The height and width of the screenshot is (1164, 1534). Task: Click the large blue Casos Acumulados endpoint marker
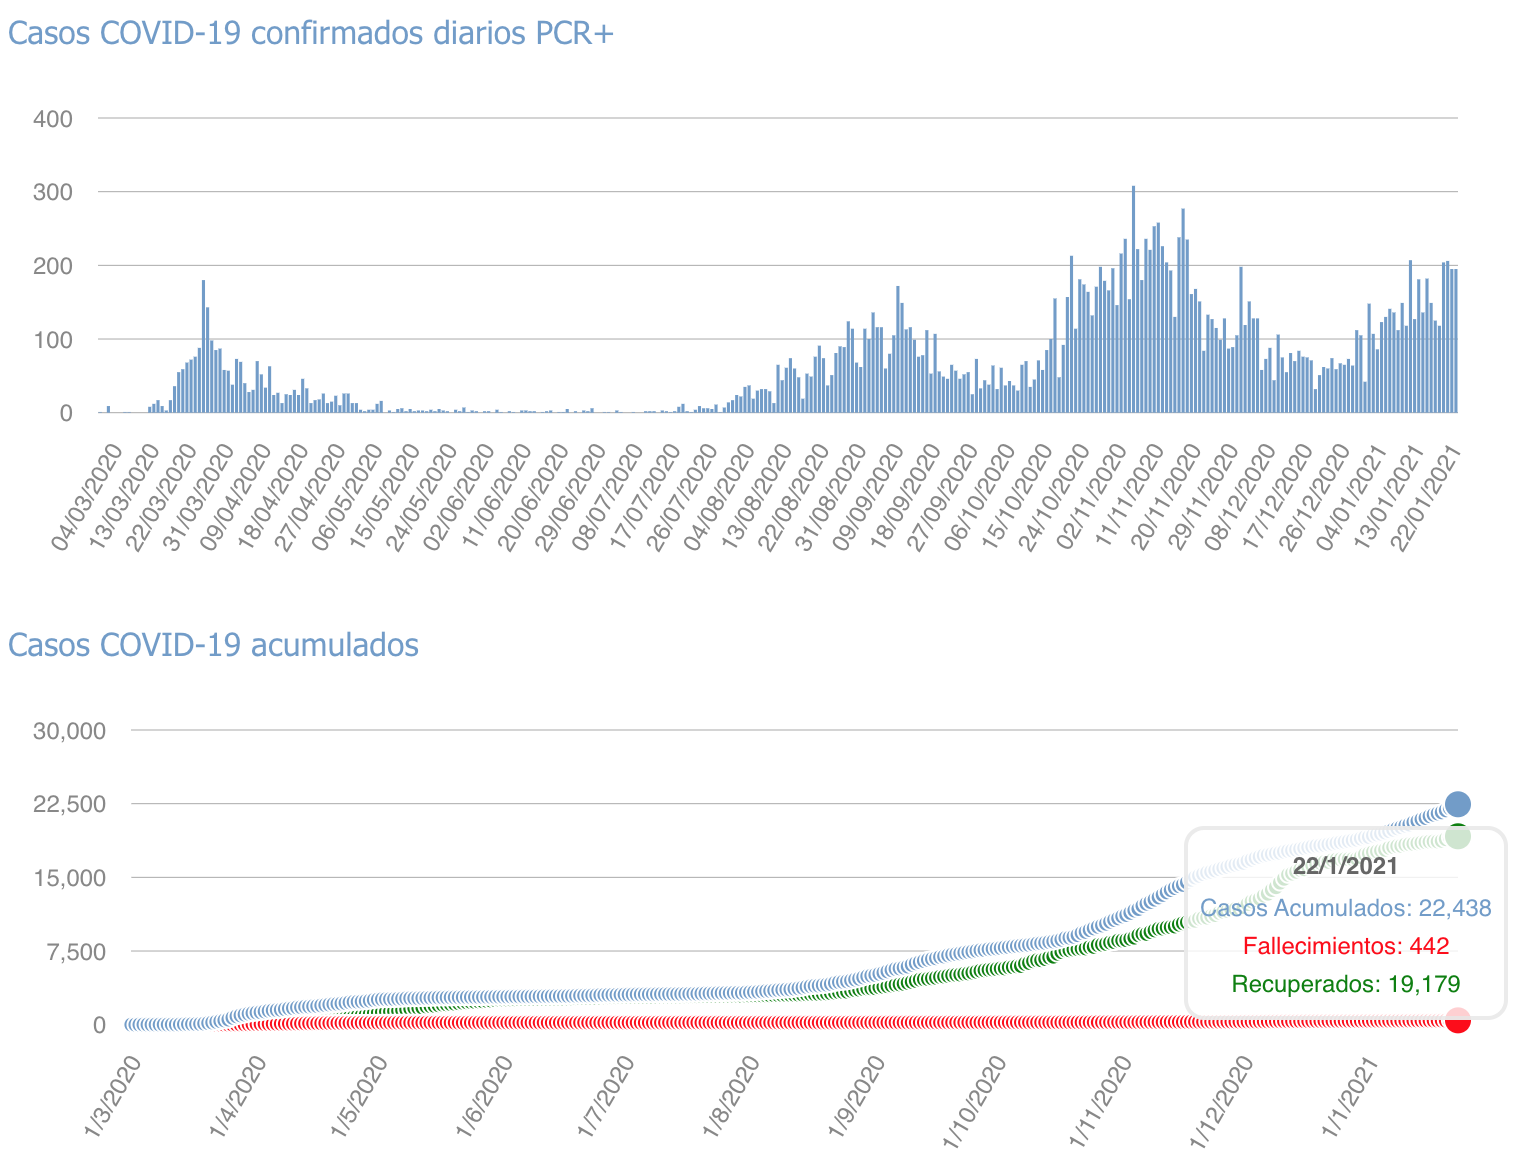coord(1457,804)
